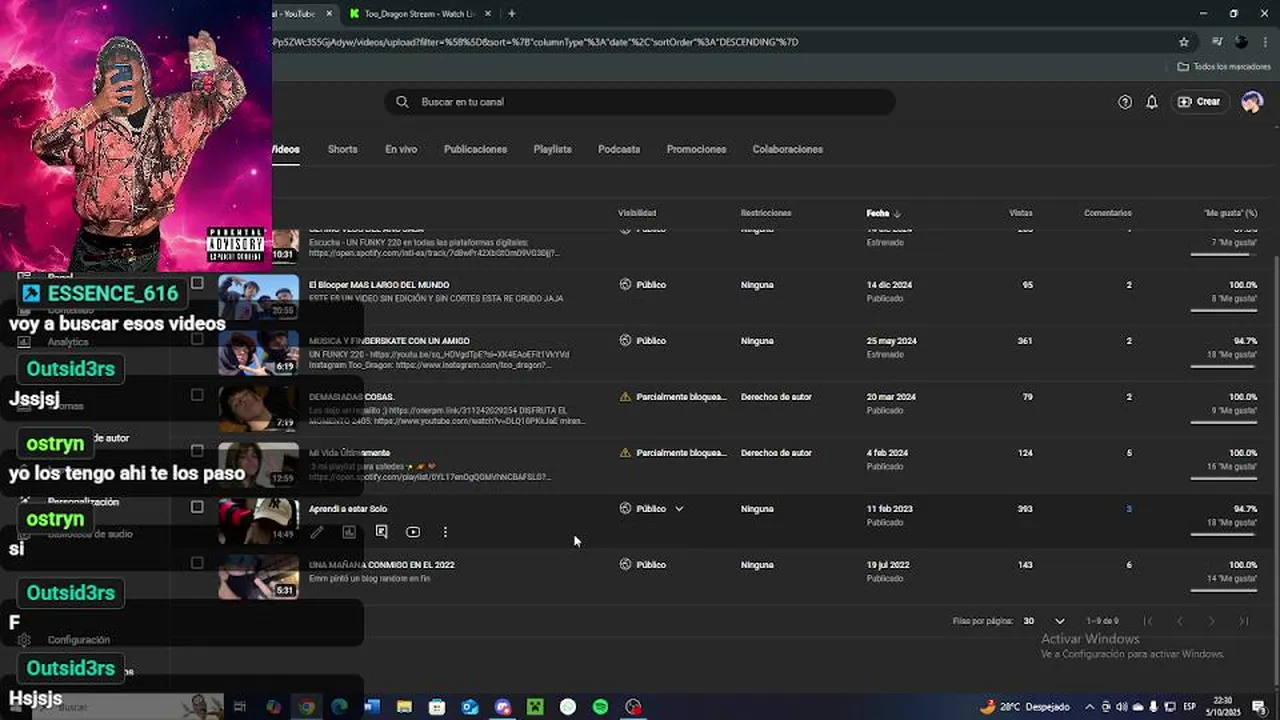Switch to the Publicaciones tab
Image resolution: width=1280 pixels, height=720 pixels.
coord(475,149)
